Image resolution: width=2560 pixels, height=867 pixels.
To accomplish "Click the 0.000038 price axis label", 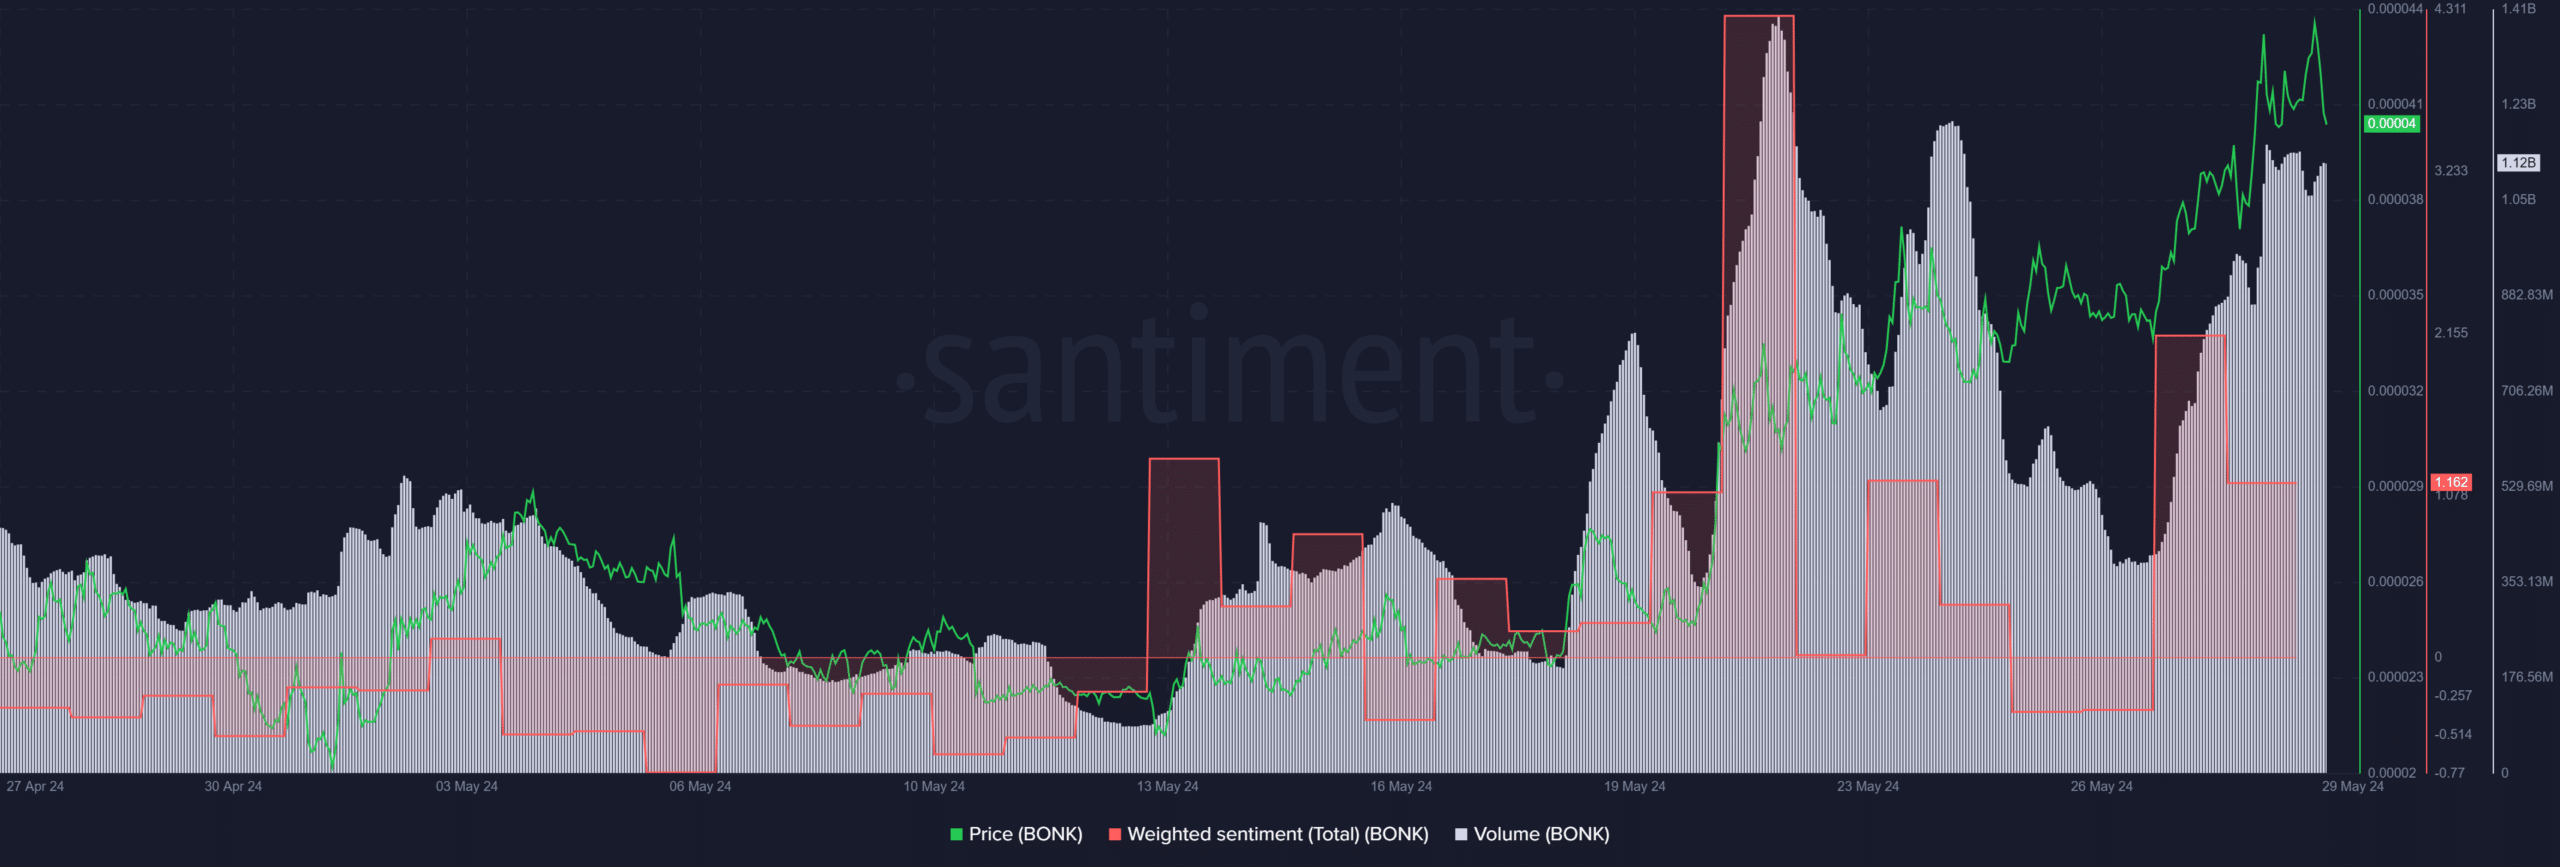I will [x=2395, y=199].
